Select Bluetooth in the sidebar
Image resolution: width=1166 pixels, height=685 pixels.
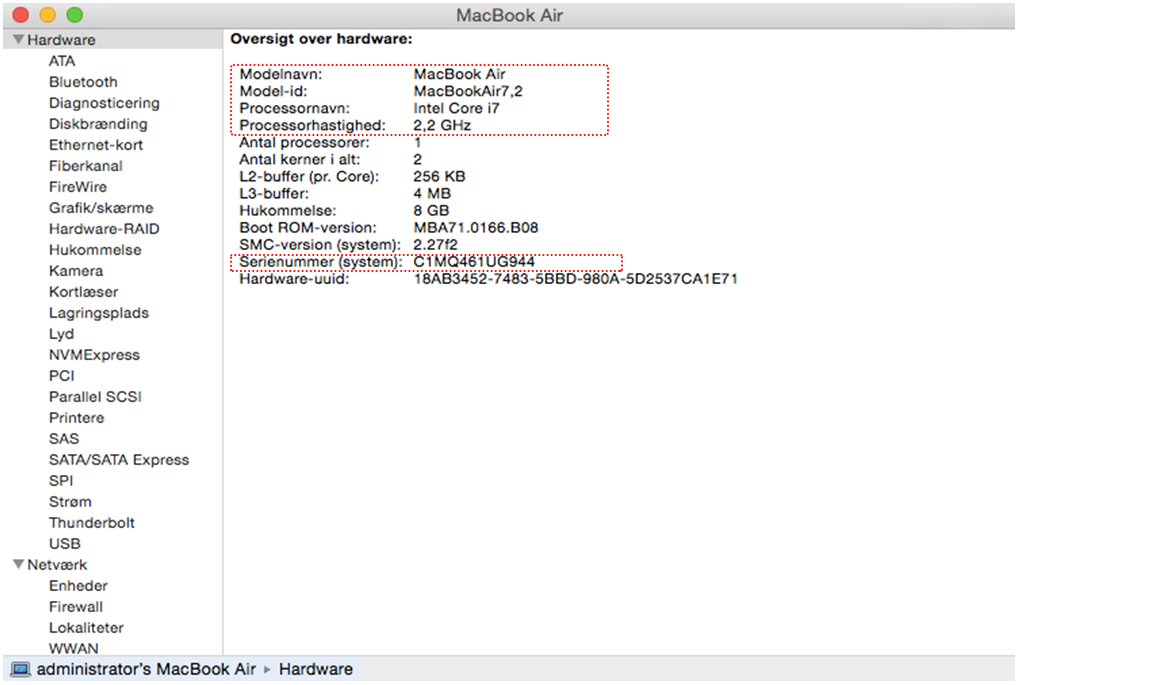tap(83, 82)
